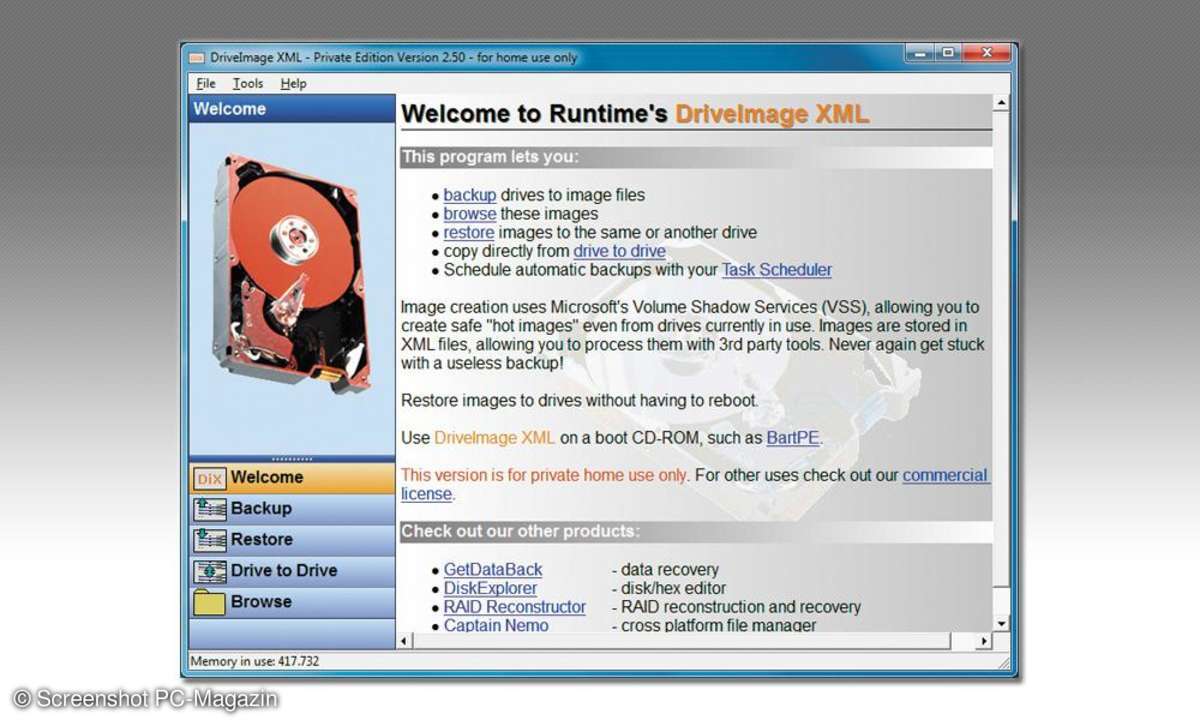Open the Help menu

[x=293, y=84]
